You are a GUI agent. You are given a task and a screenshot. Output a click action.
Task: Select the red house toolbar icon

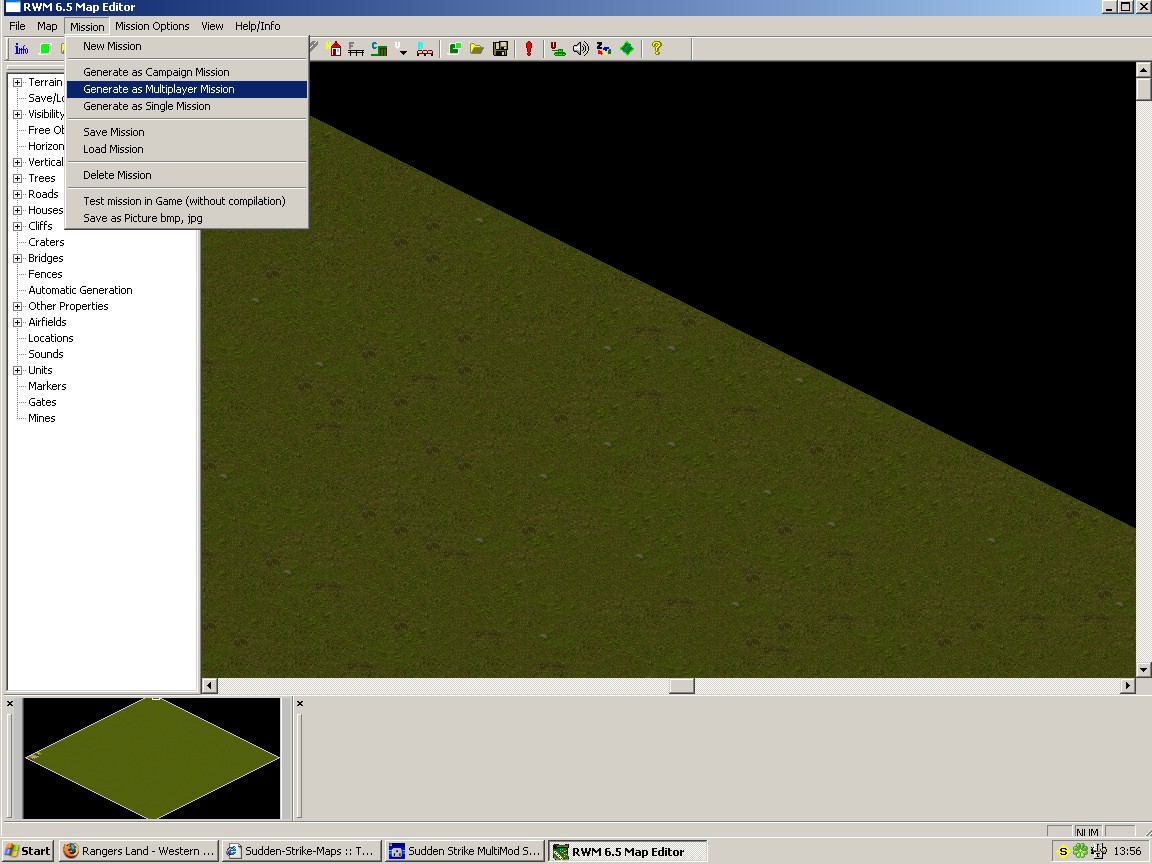pyautogui.click(x=334, y=48)
